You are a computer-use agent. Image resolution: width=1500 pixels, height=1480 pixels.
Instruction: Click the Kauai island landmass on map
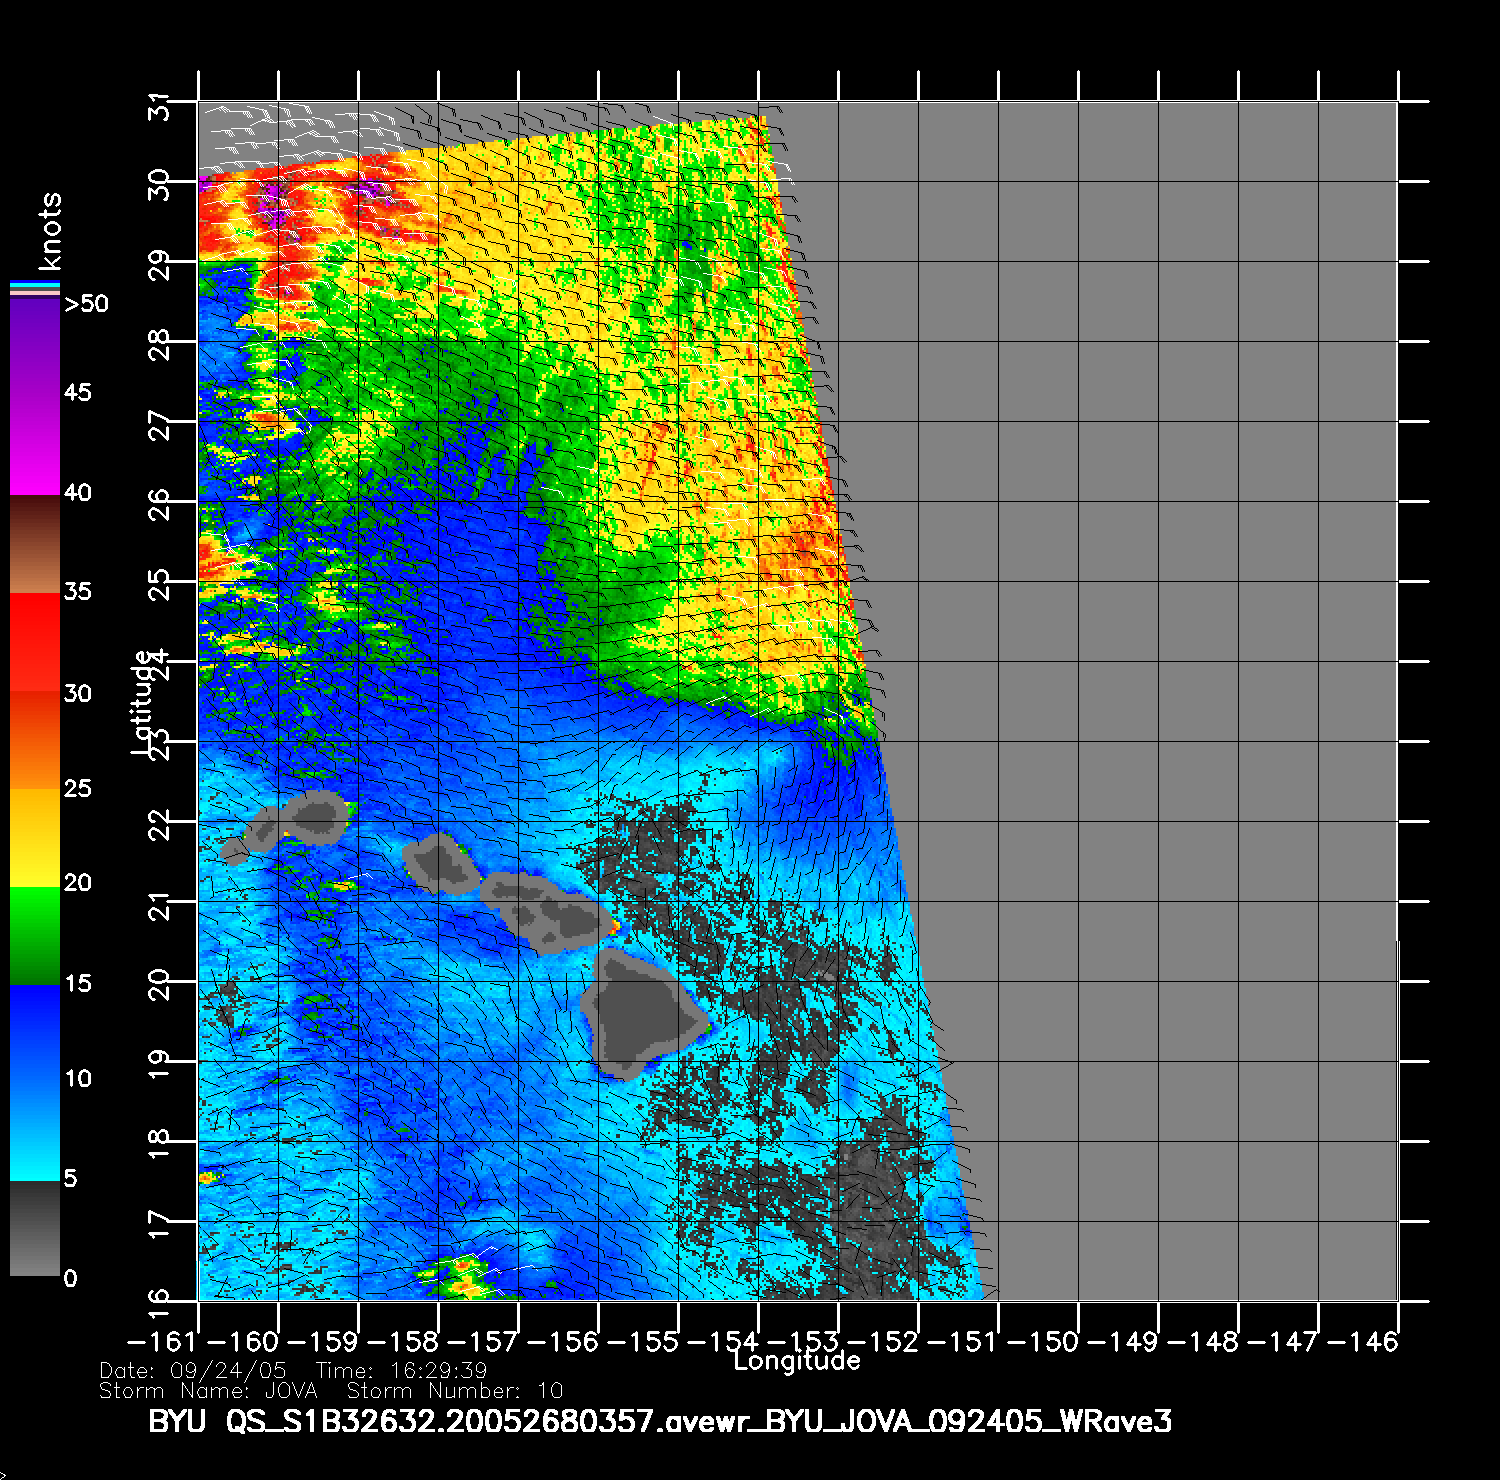318,816
